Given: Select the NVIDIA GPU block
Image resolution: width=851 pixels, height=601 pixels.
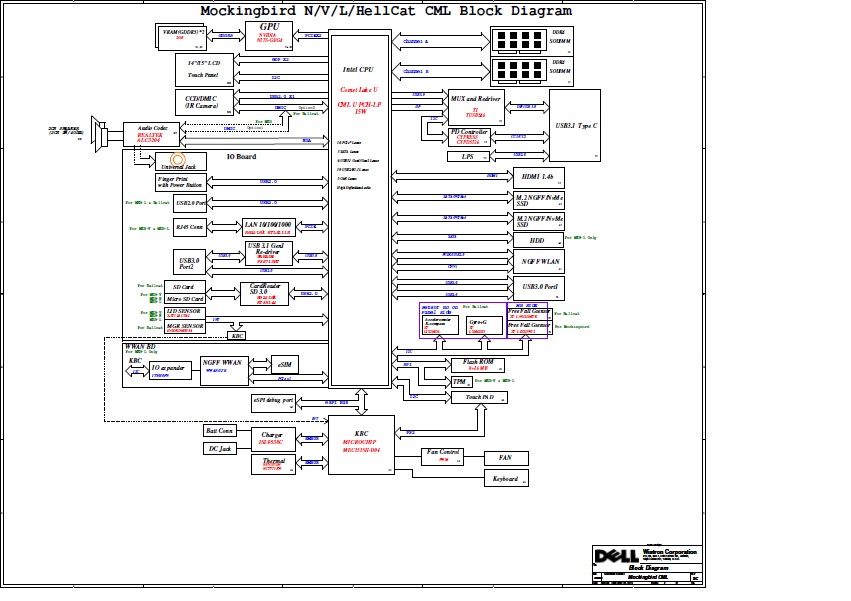Looking at the screenshot, I should (270, 36).
